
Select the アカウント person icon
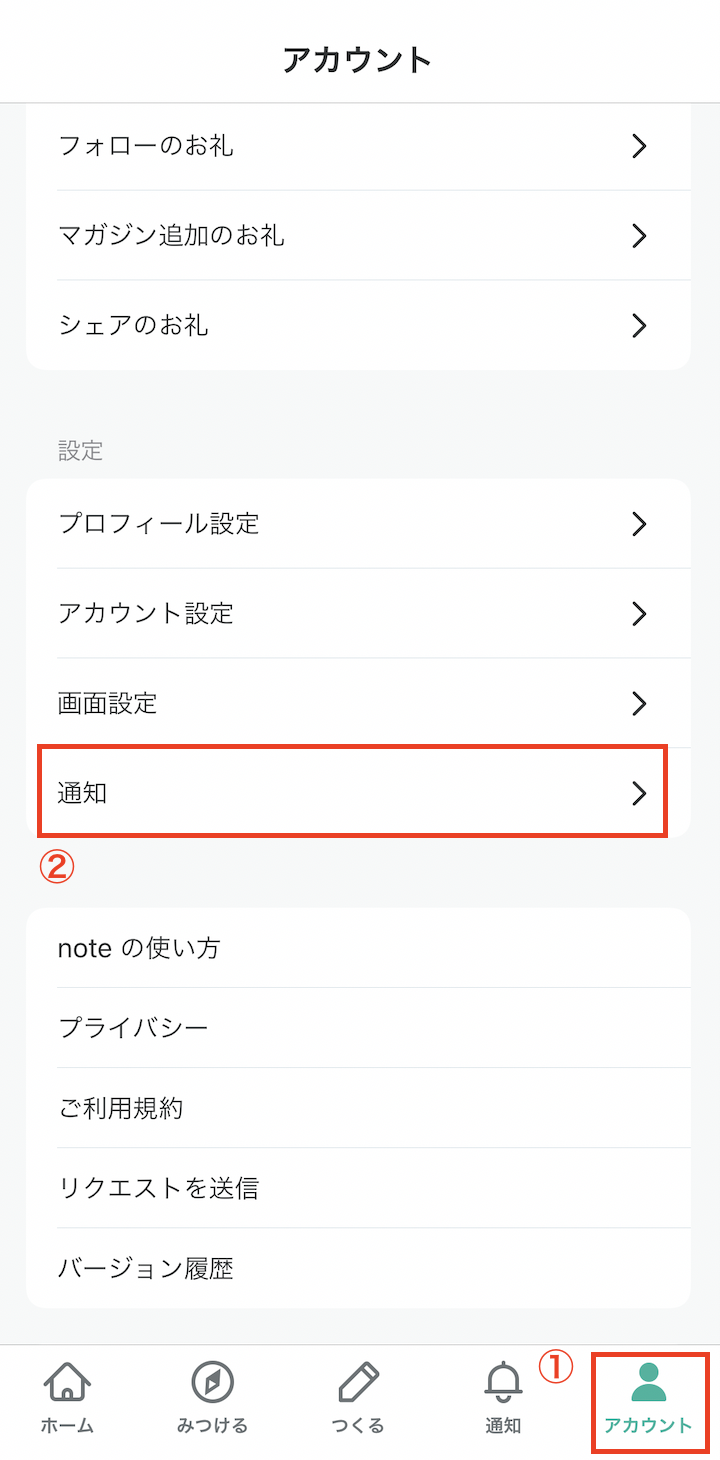[648, 1382]
